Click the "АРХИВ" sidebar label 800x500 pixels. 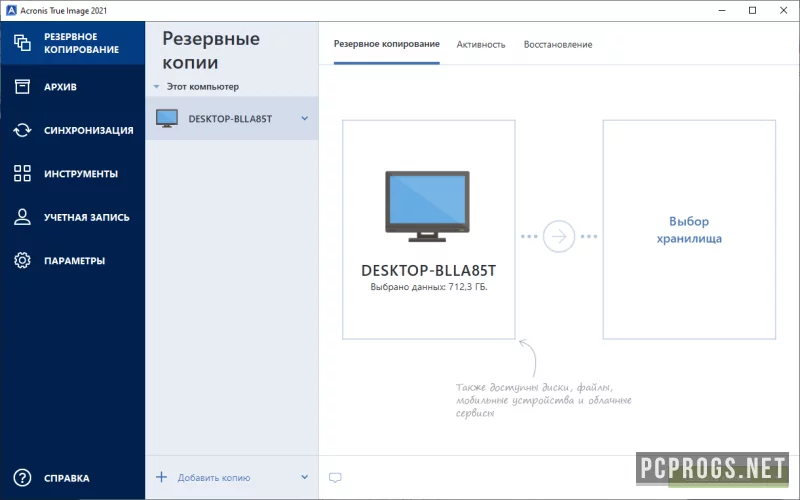pyautogui.click(x=60, y=87)
